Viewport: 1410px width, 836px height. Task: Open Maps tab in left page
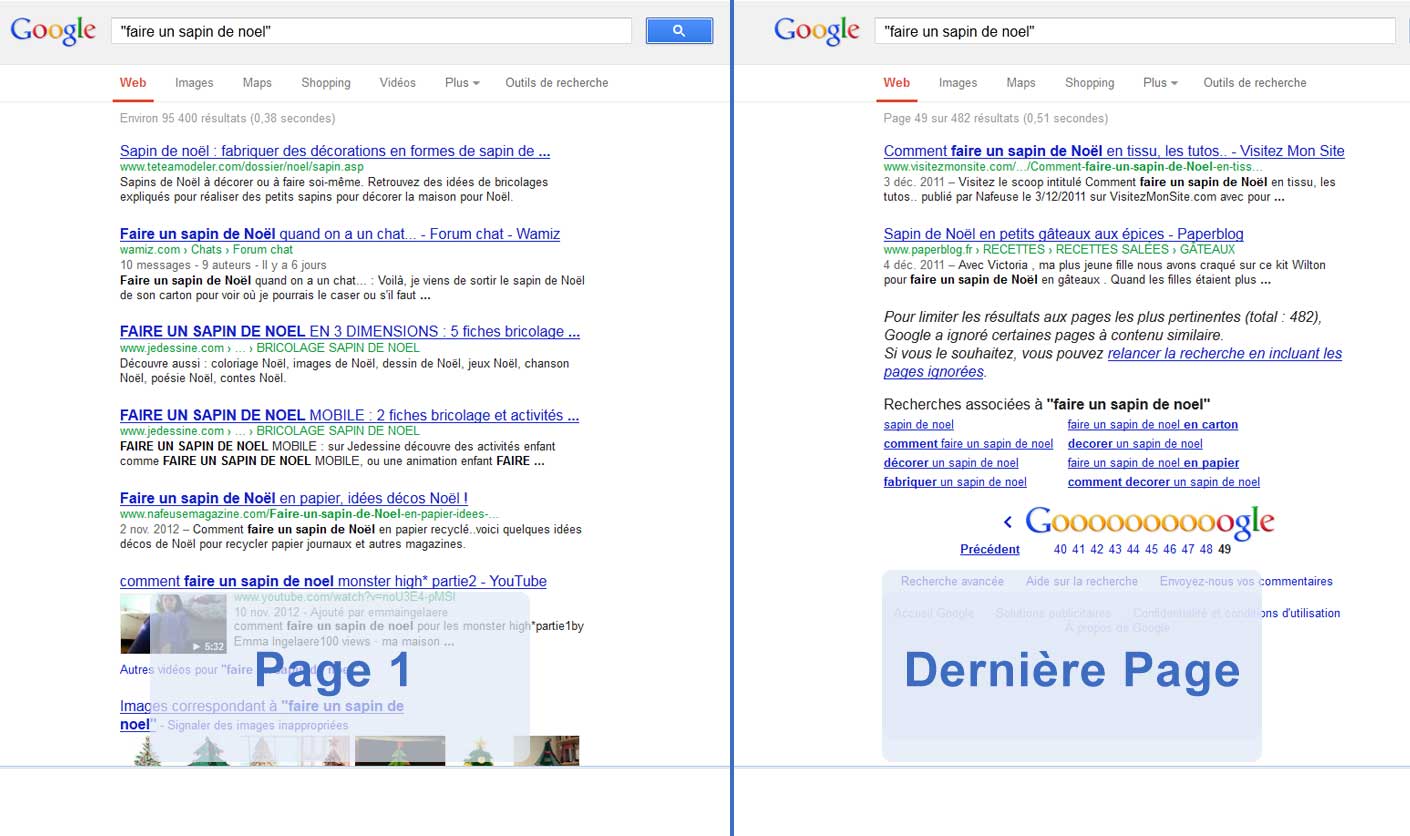pos(257,83)
